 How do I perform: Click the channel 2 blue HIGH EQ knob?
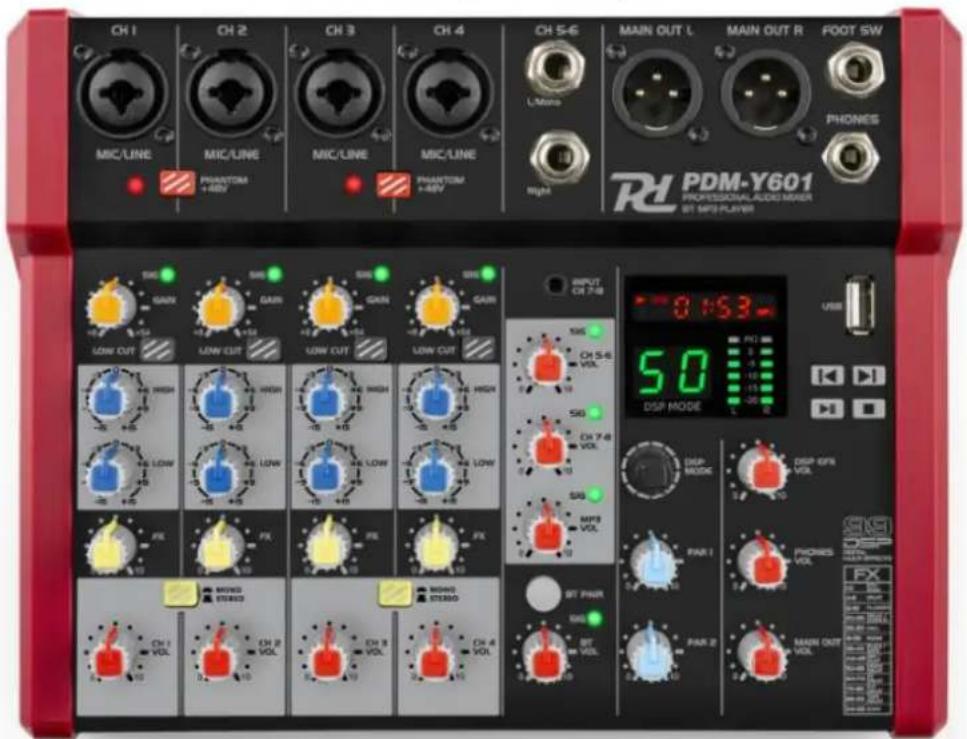point(221,395)
